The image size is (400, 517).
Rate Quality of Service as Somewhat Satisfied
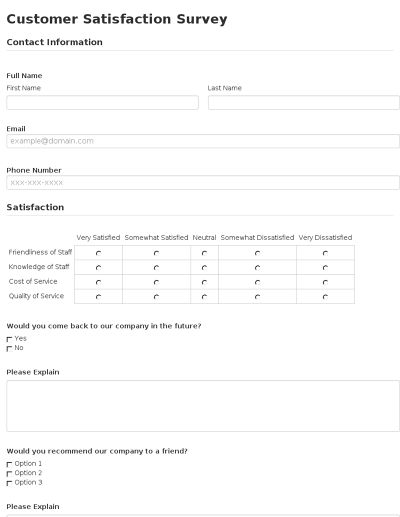coord(156,297)
